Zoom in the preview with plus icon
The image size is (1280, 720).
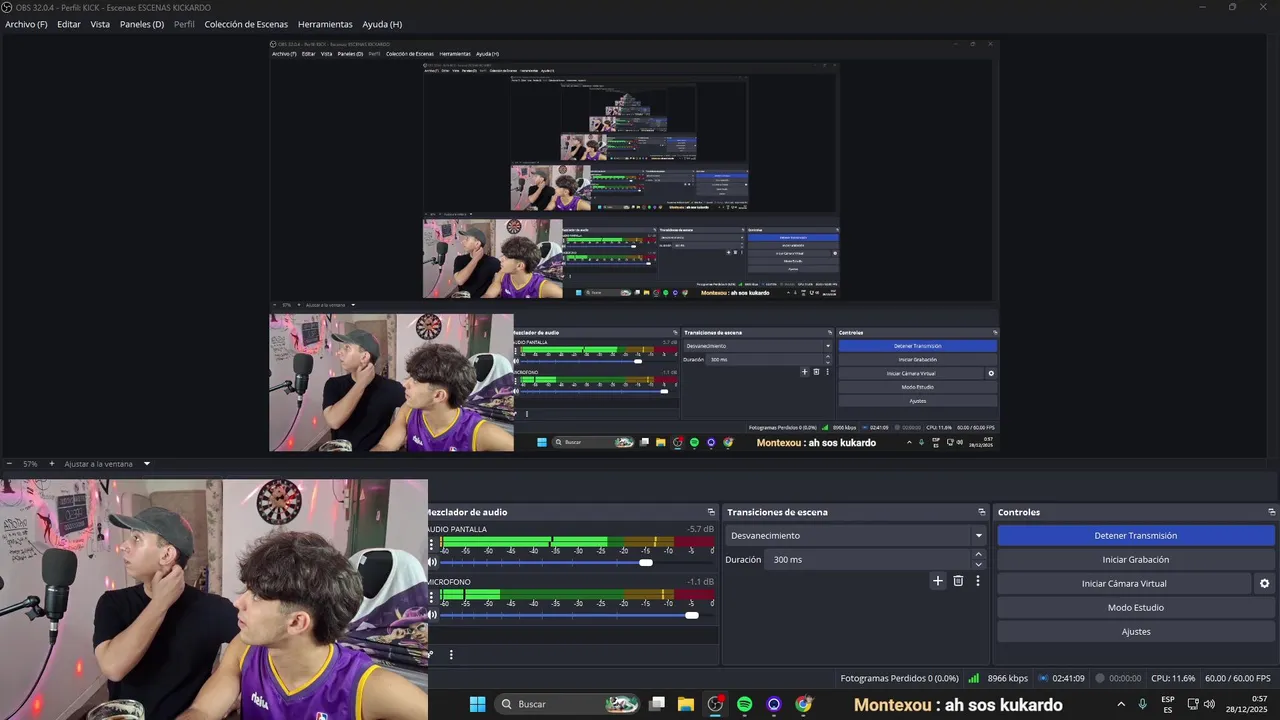pos(52,464)
